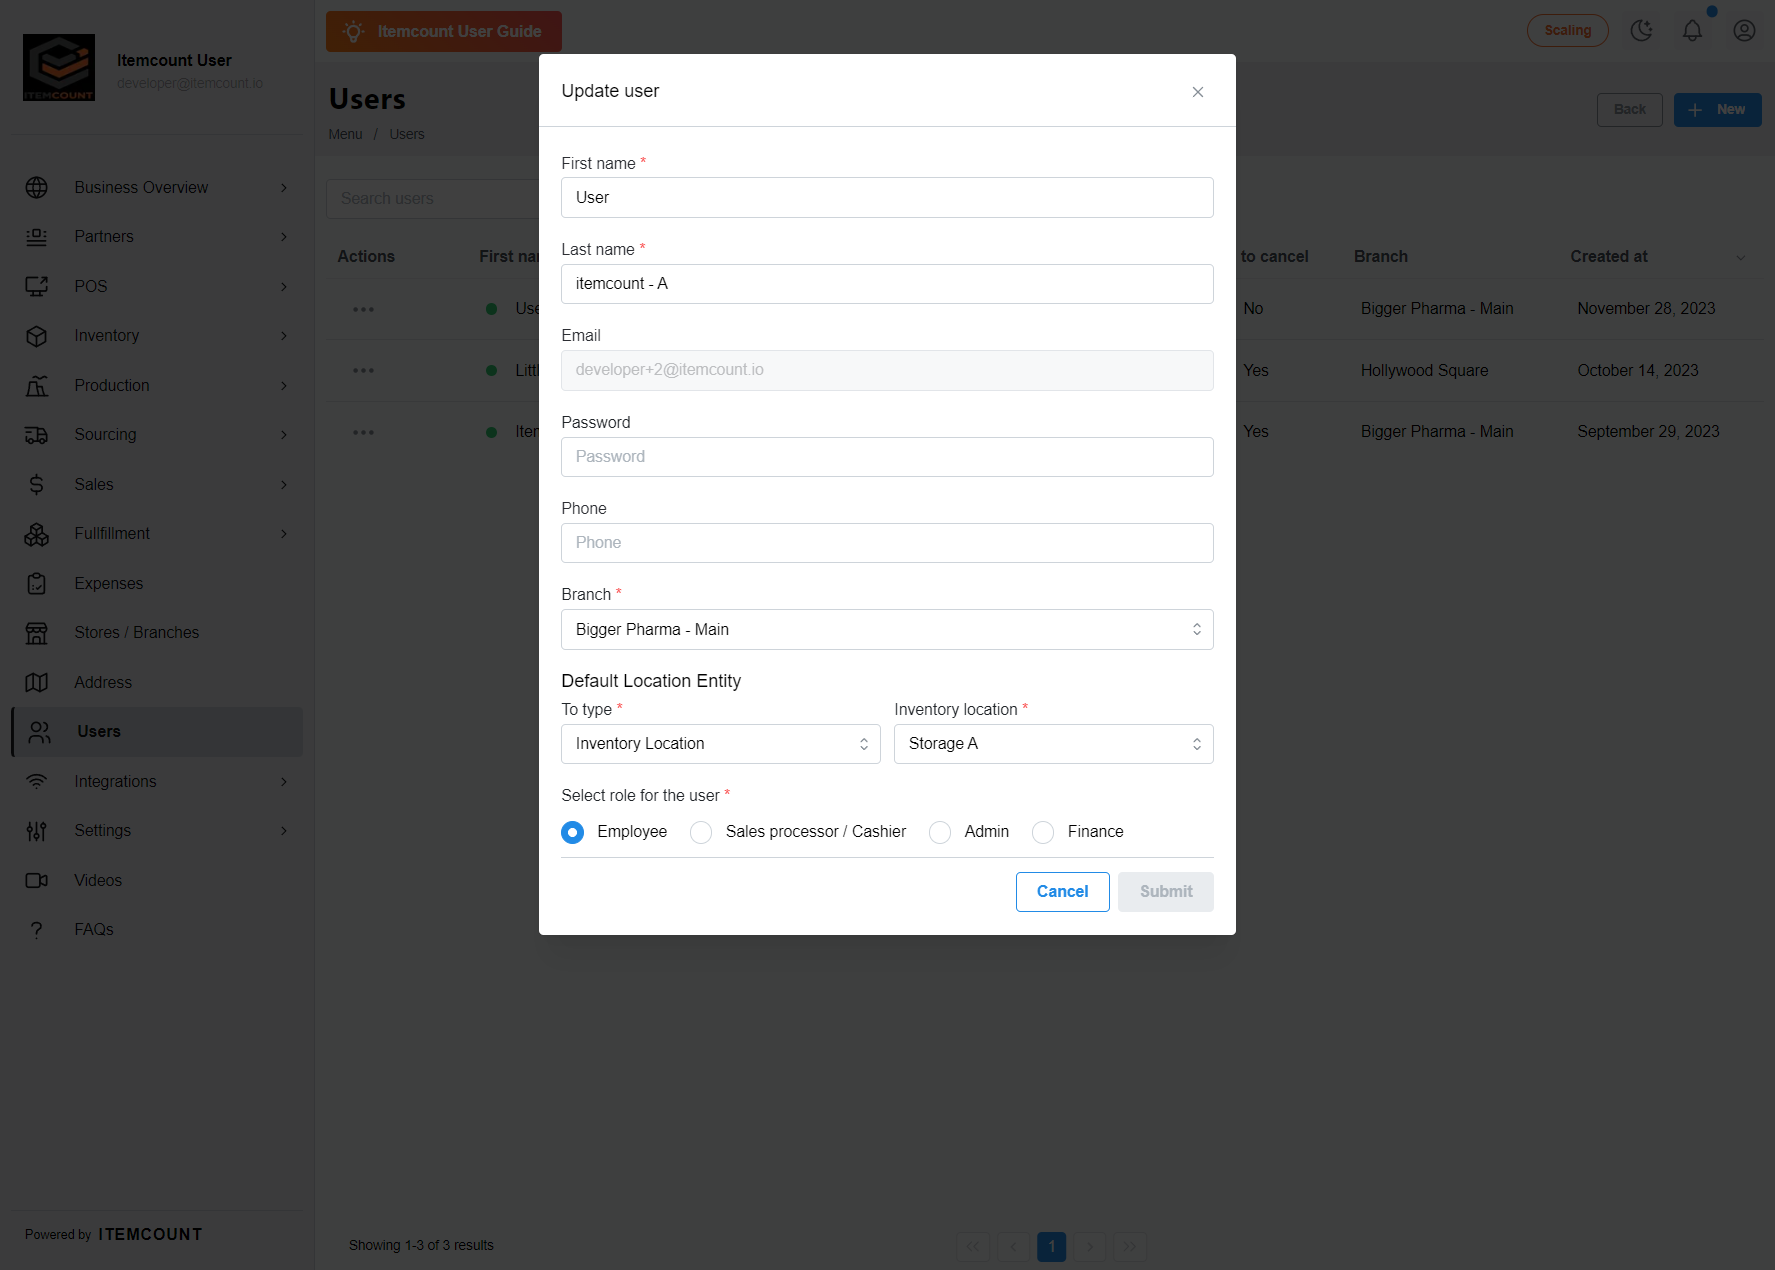Click the Scaling plan badge
The image size is (1775, 1270).
click(x=1567, y=31)
